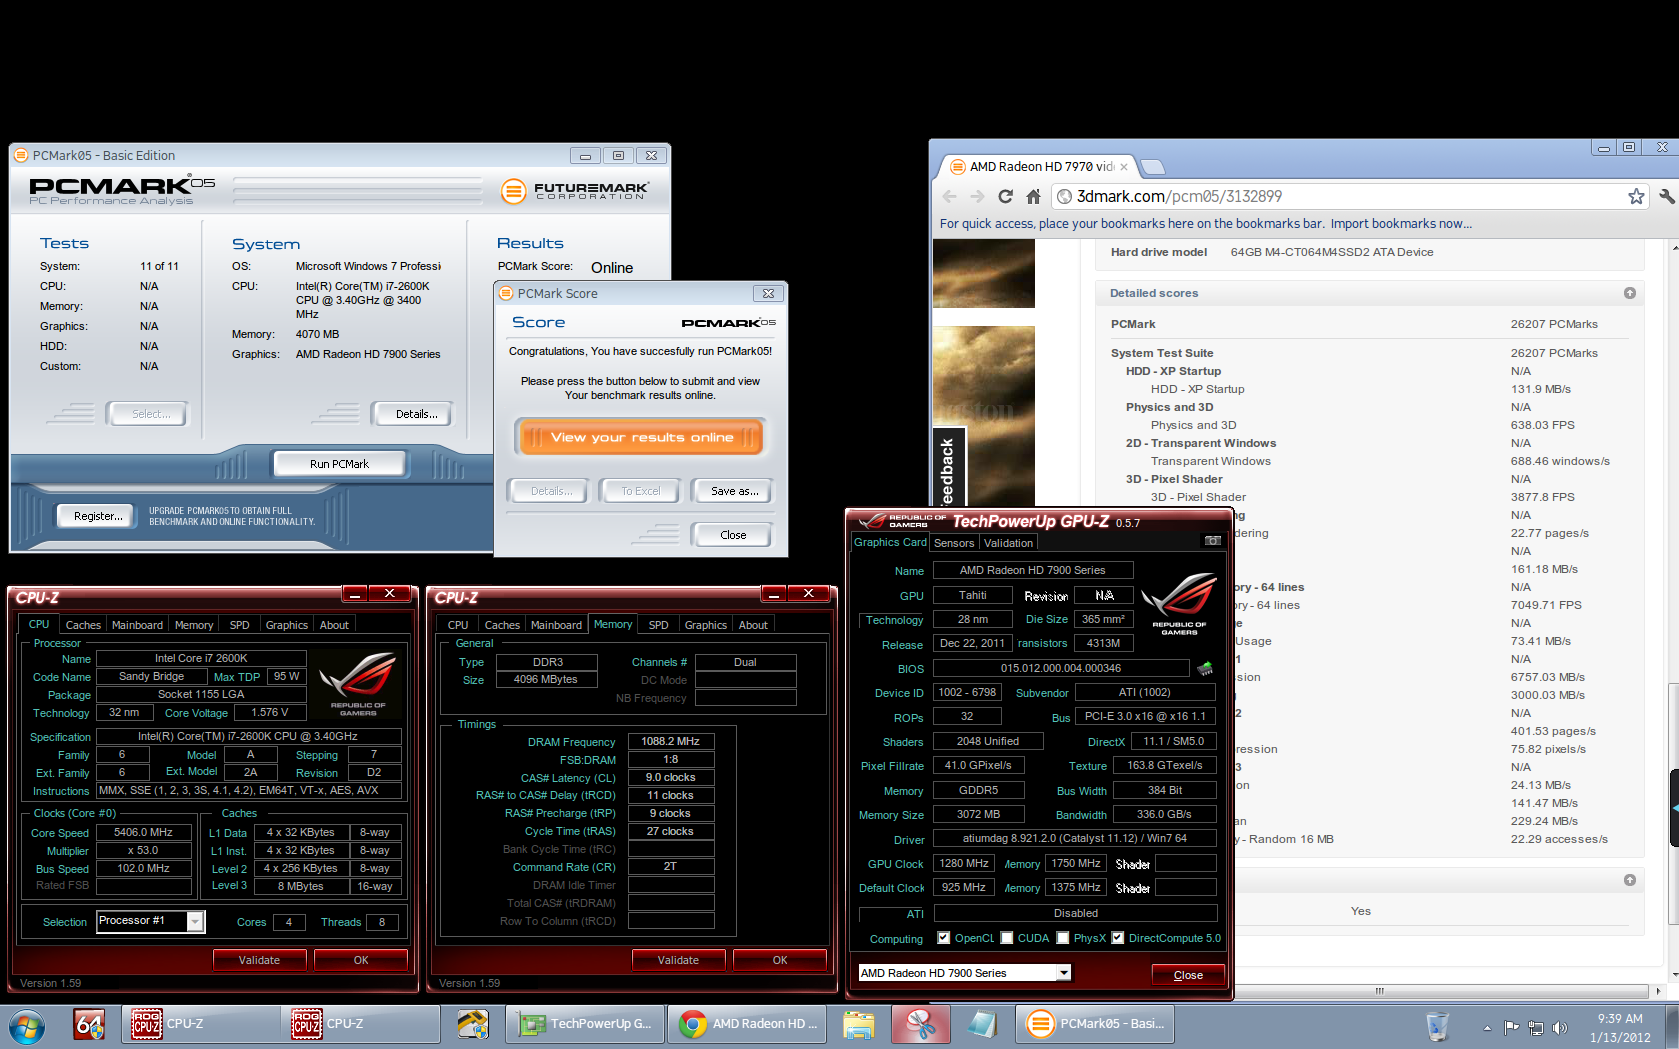Screen dimensions: 1679x1049
Task: Click Save as... in the PCMark Score dialog
Action: [x=734, y=491]
